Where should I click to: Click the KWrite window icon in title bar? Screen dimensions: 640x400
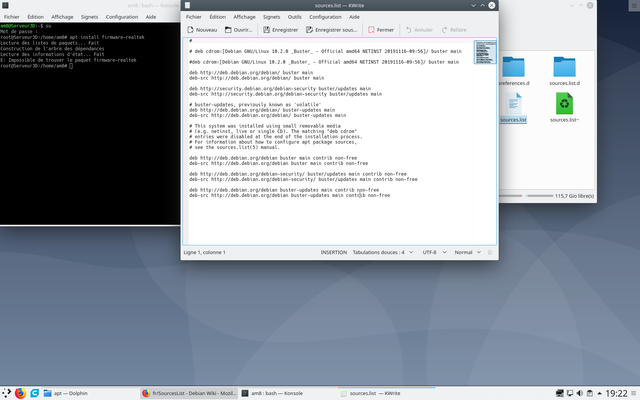[187, 5]
